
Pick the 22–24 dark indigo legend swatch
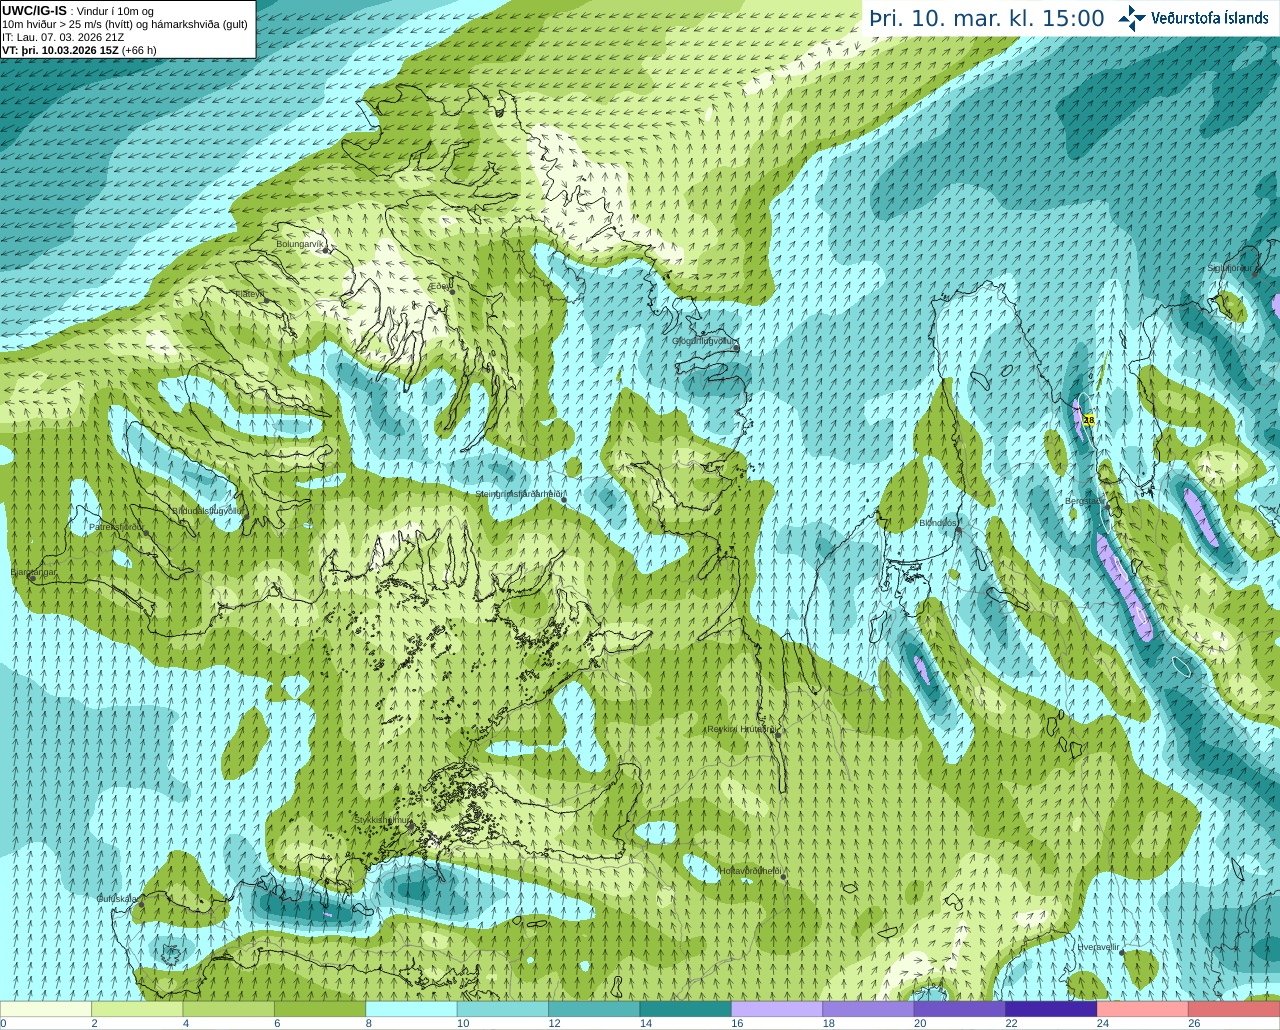pyautogui.click(x=1051, y=1009)
